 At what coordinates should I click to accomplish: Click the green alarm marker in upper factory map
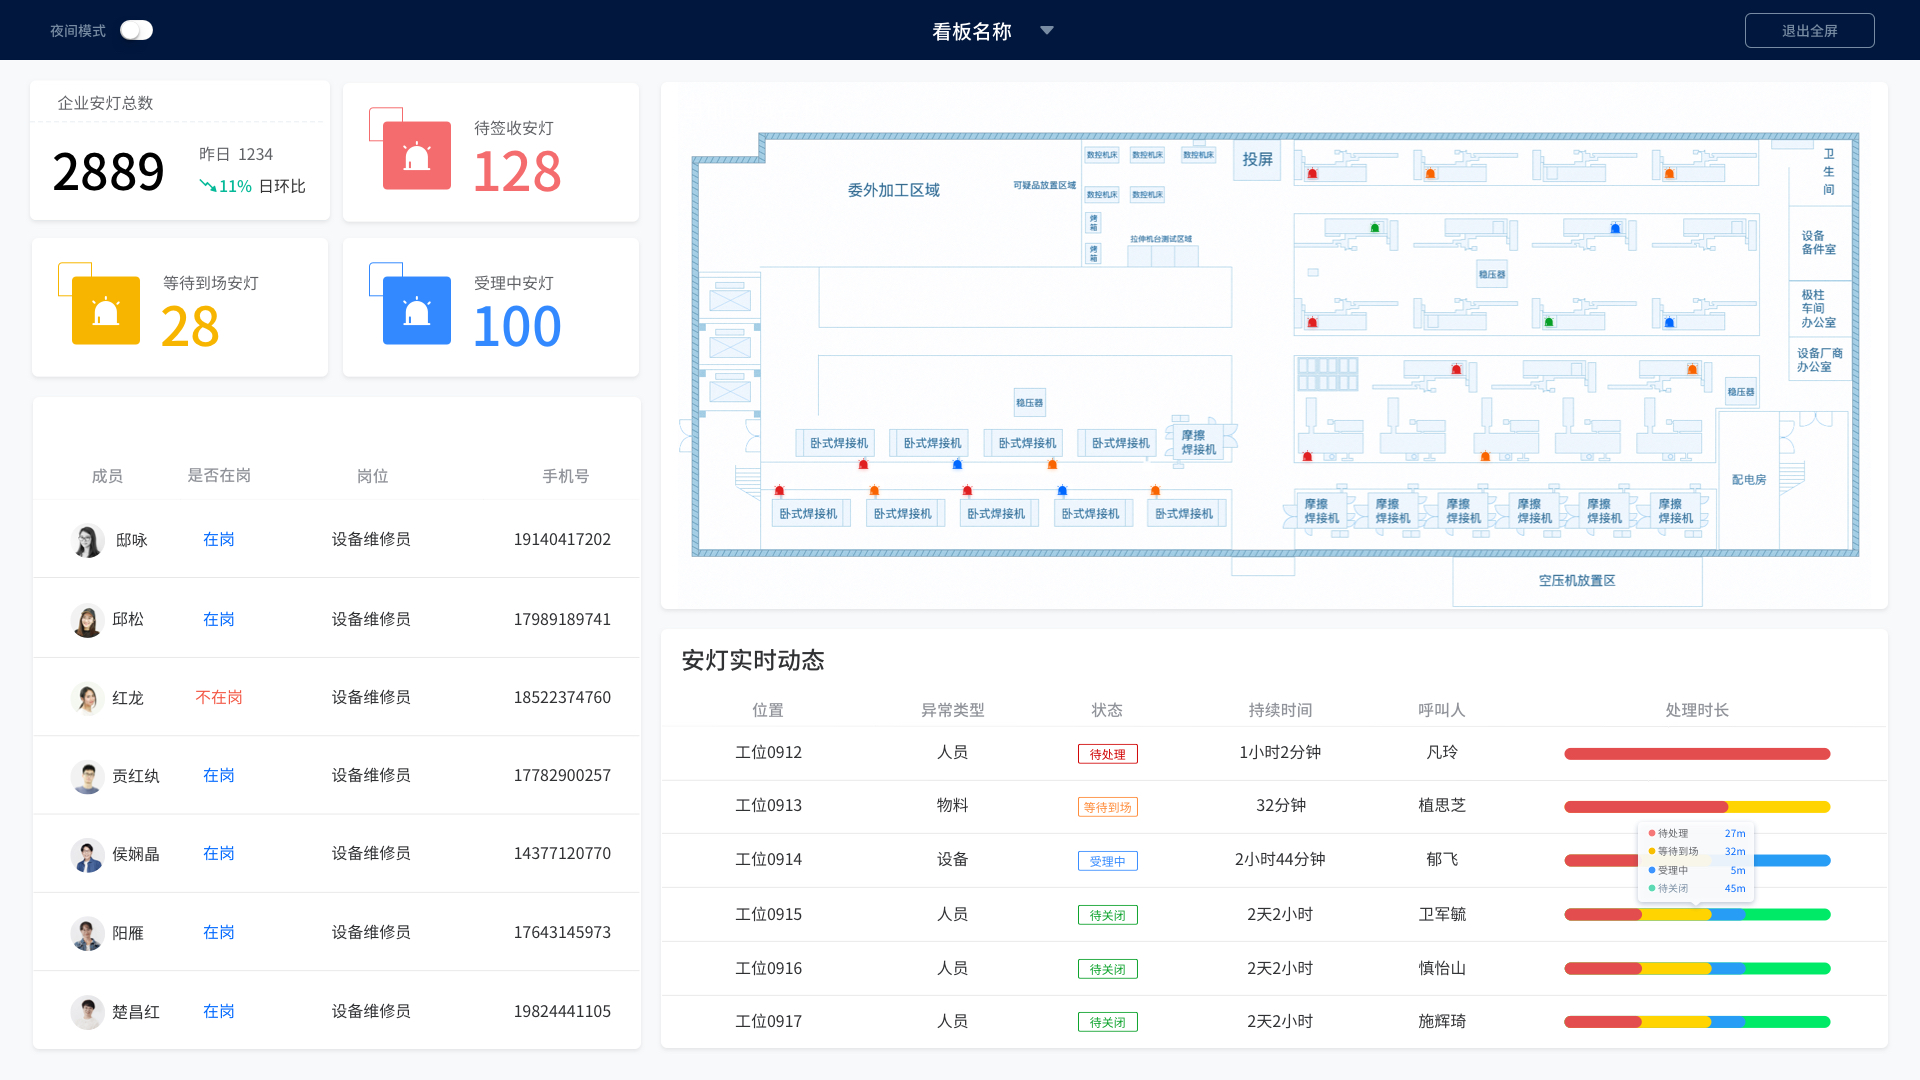point(1374,227)
